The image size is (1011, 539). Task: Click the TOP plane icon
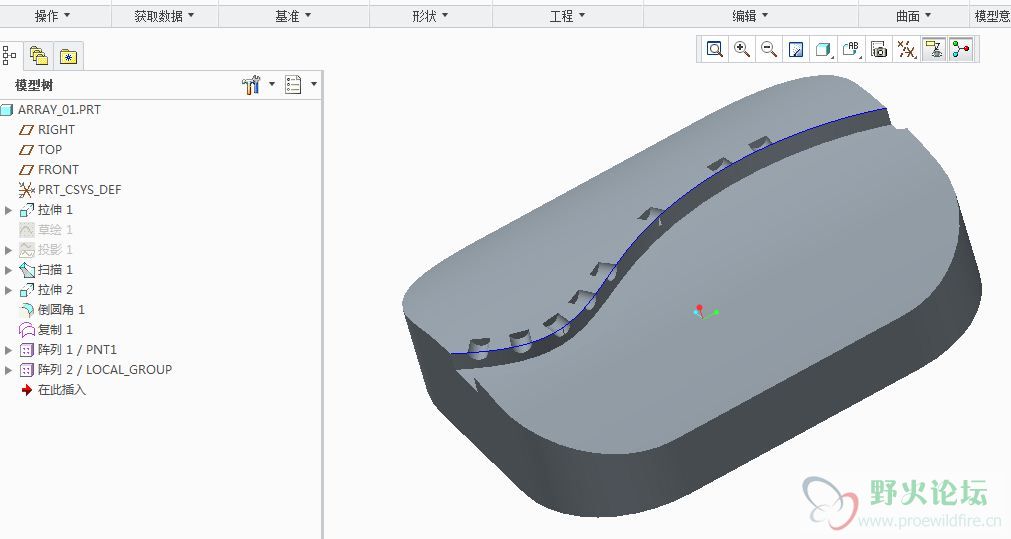(x=26, y=150)
